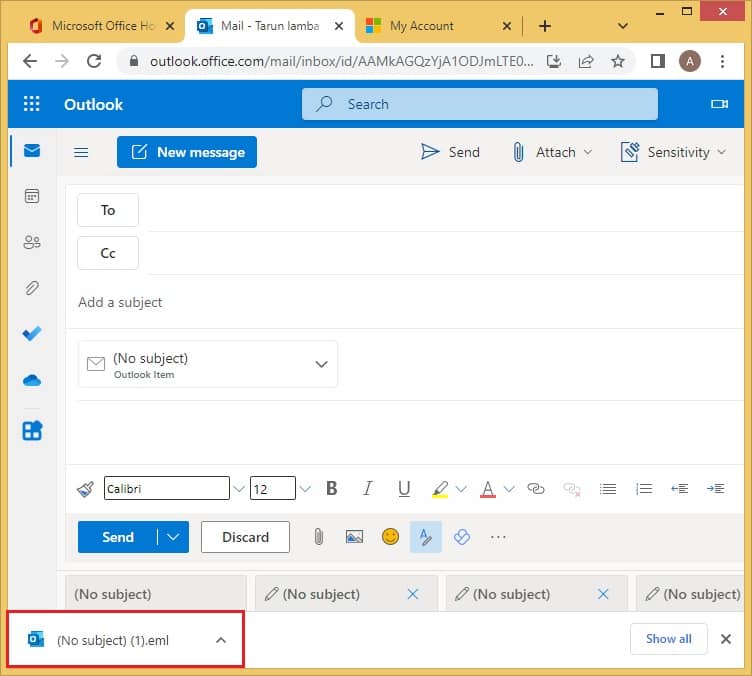Start a Teams video call
This screenshot has width=752, height=676.
tap(719, 104)
